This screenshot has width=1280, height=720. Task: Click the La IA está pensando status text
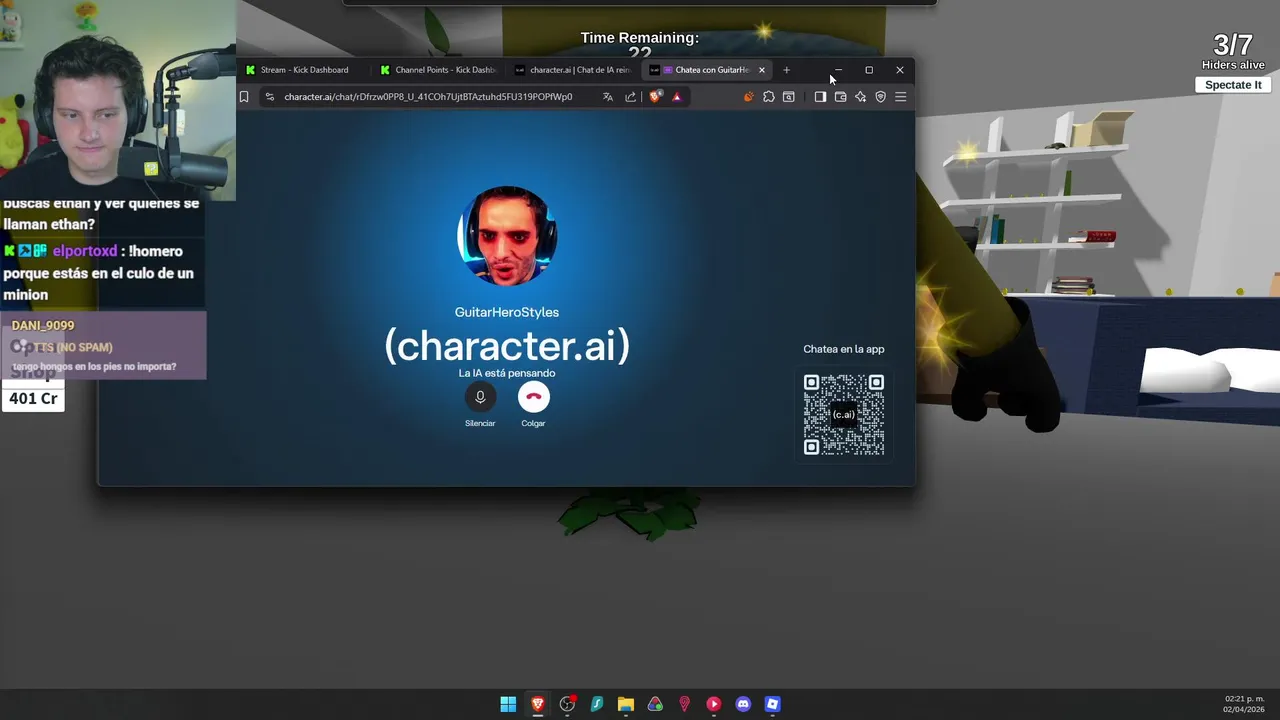(x=507, y=373)
